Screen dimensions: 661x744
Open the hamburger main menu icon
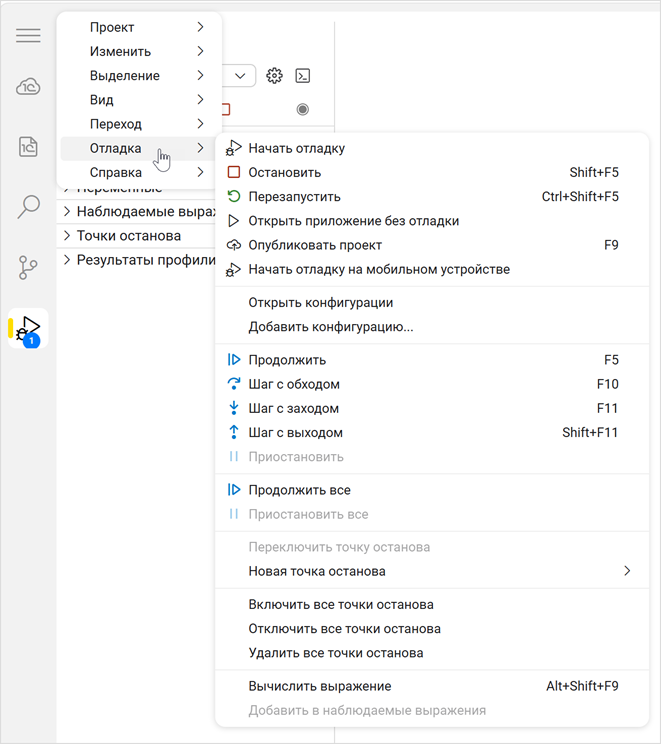[28, 36]
